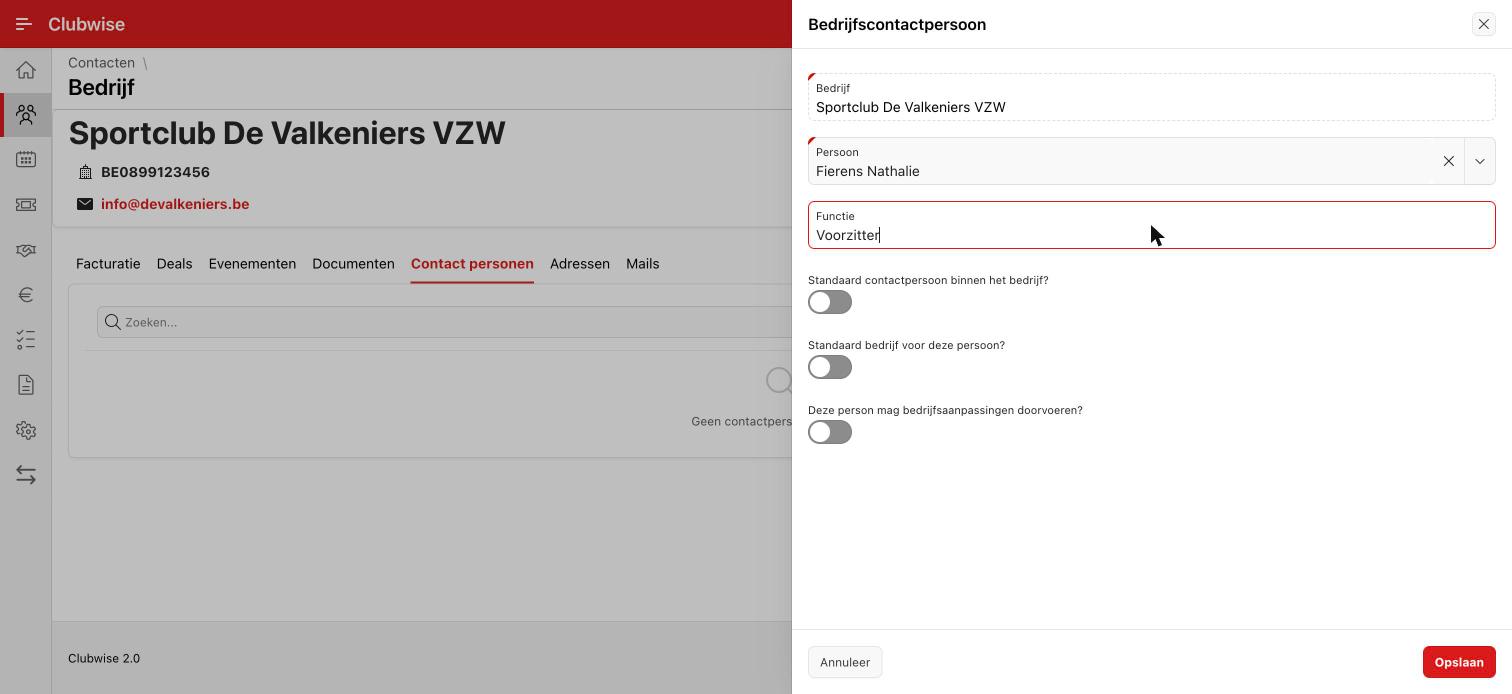Open the Contacts people icon in the sidebar
This screenshot has height=694, width=1512.
coord(26,115)
